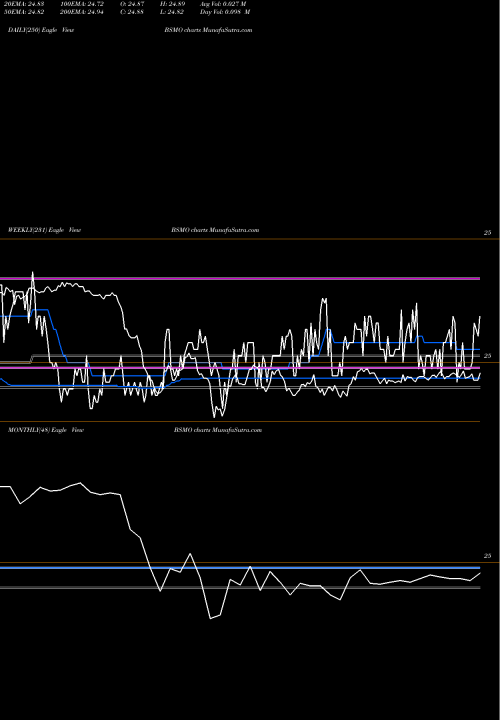Select the low price L: 24.82
500x720 pixels.
pos(172,12)
